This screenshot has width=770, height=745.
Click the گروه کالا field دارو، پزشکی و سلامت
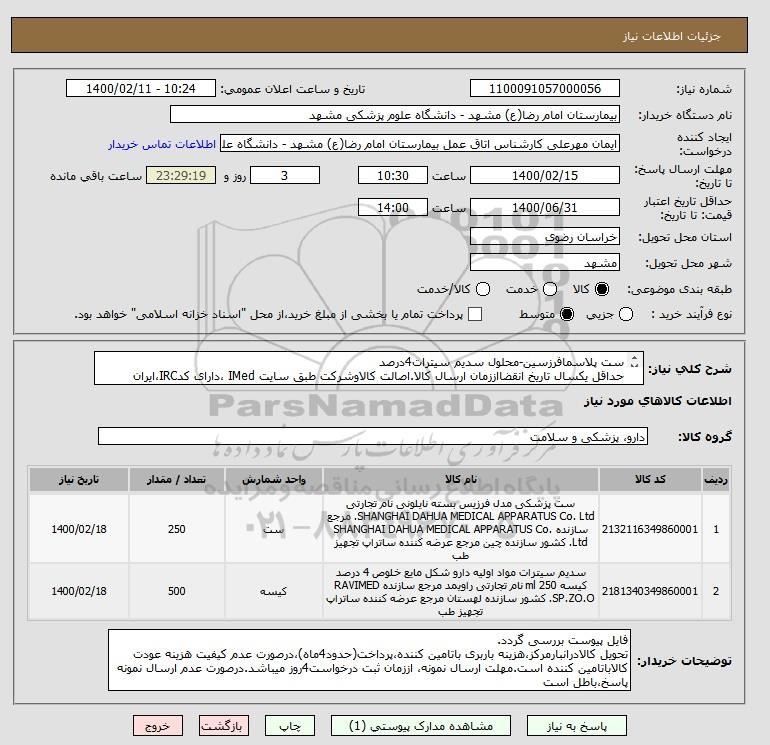coord(373,436)
